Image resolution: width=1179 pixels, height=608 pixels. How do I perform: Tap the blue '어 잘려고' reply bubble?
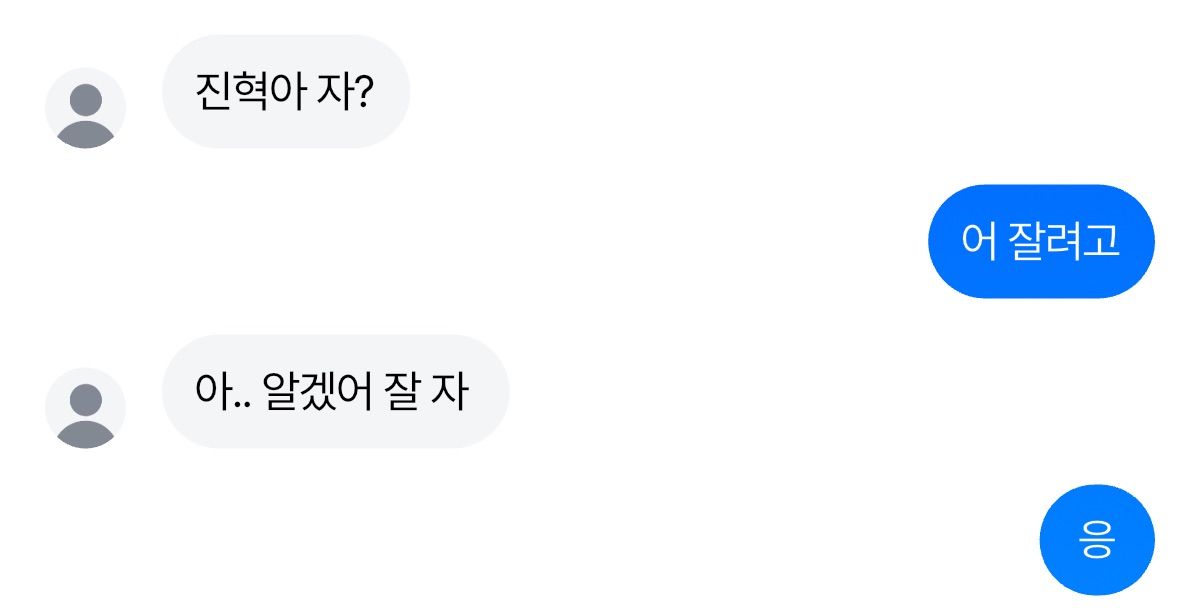[x=1041, y=241]
